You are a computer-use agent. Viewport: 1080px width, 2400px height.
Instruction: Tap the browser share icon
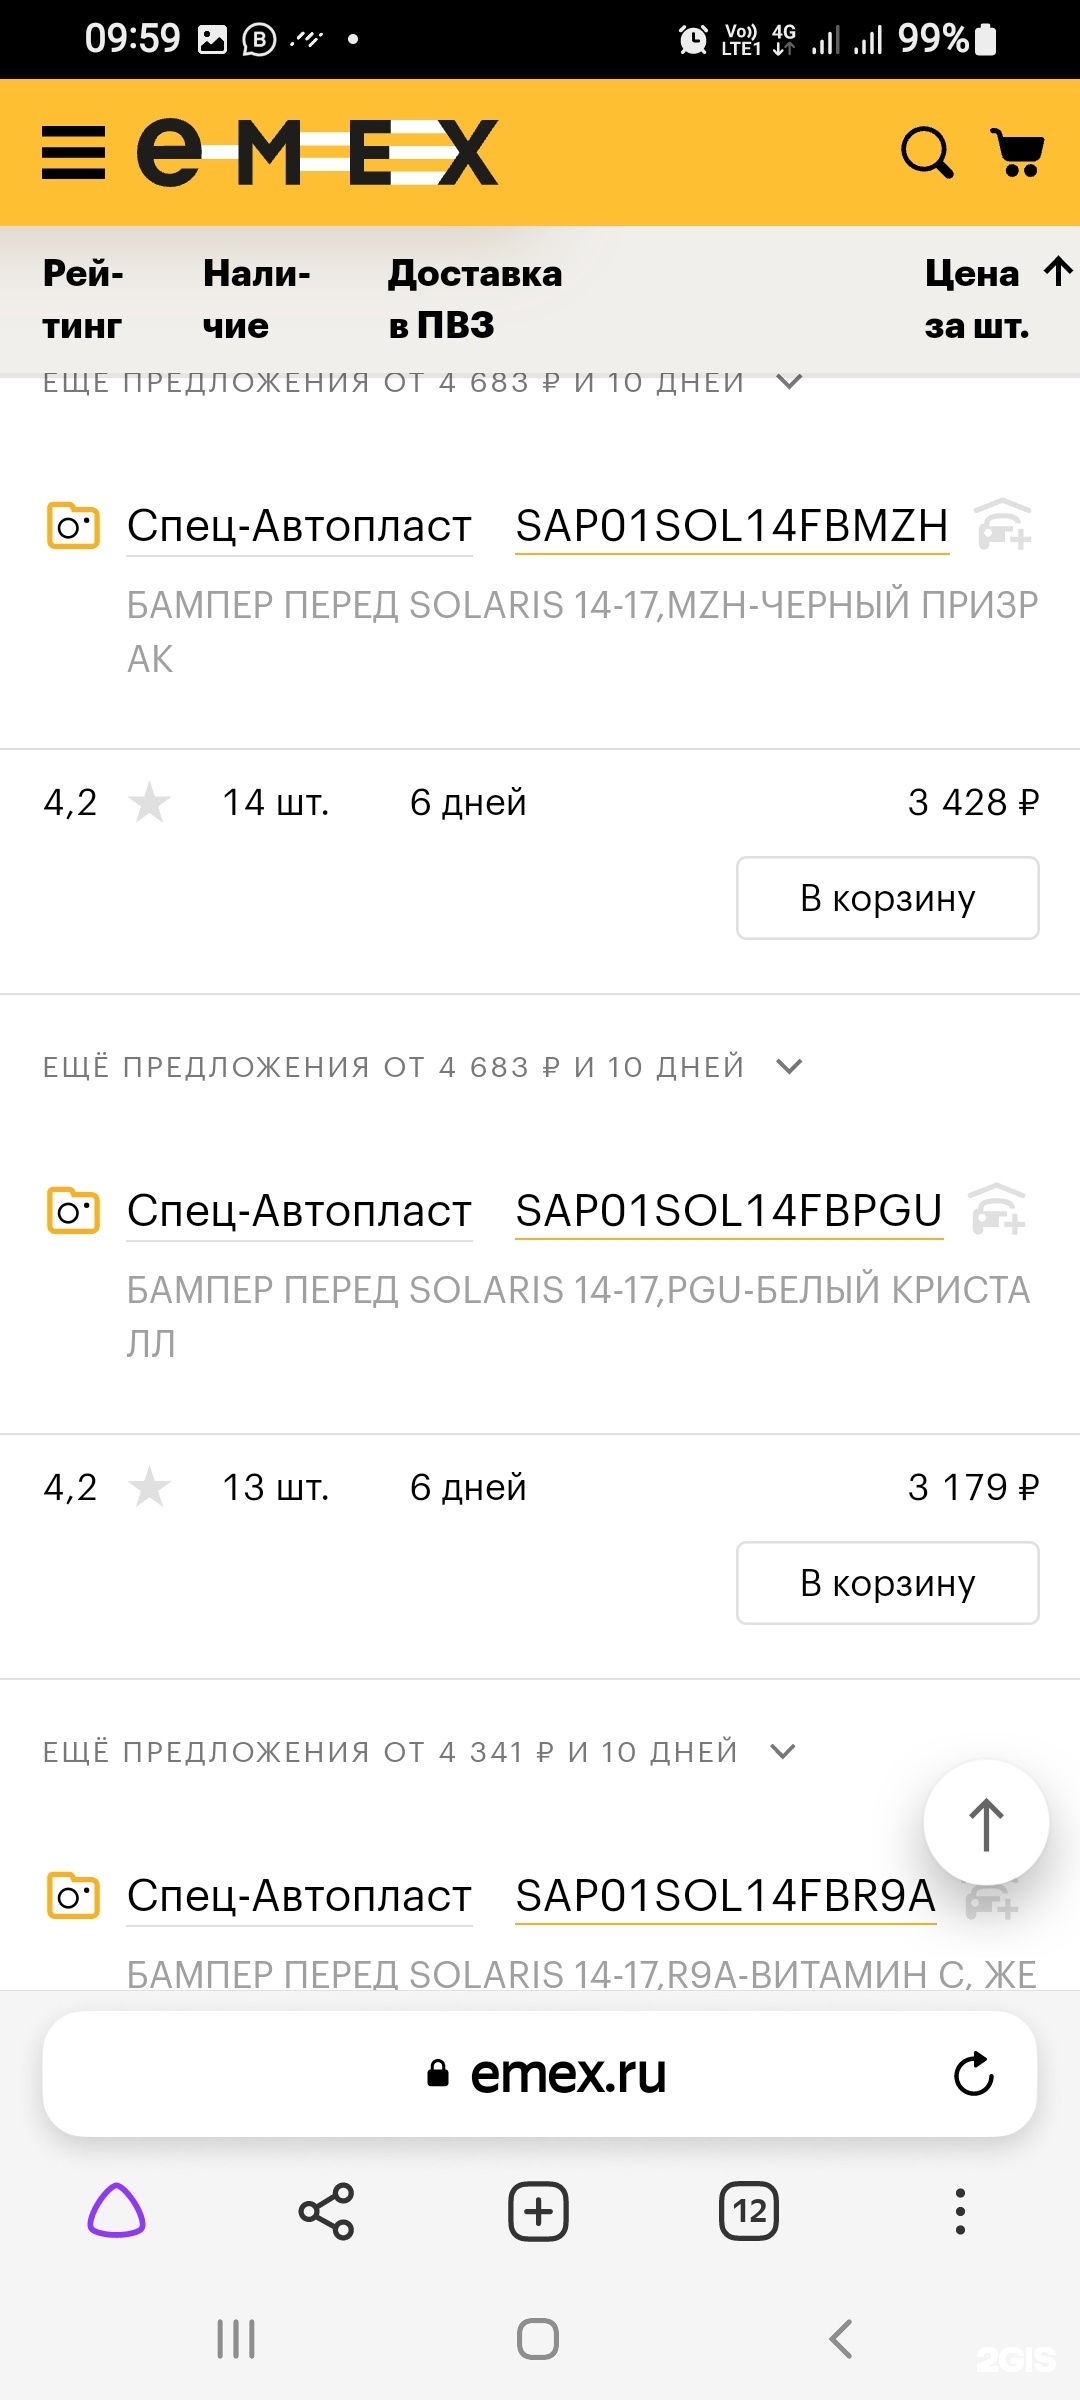pos(327,2211)
